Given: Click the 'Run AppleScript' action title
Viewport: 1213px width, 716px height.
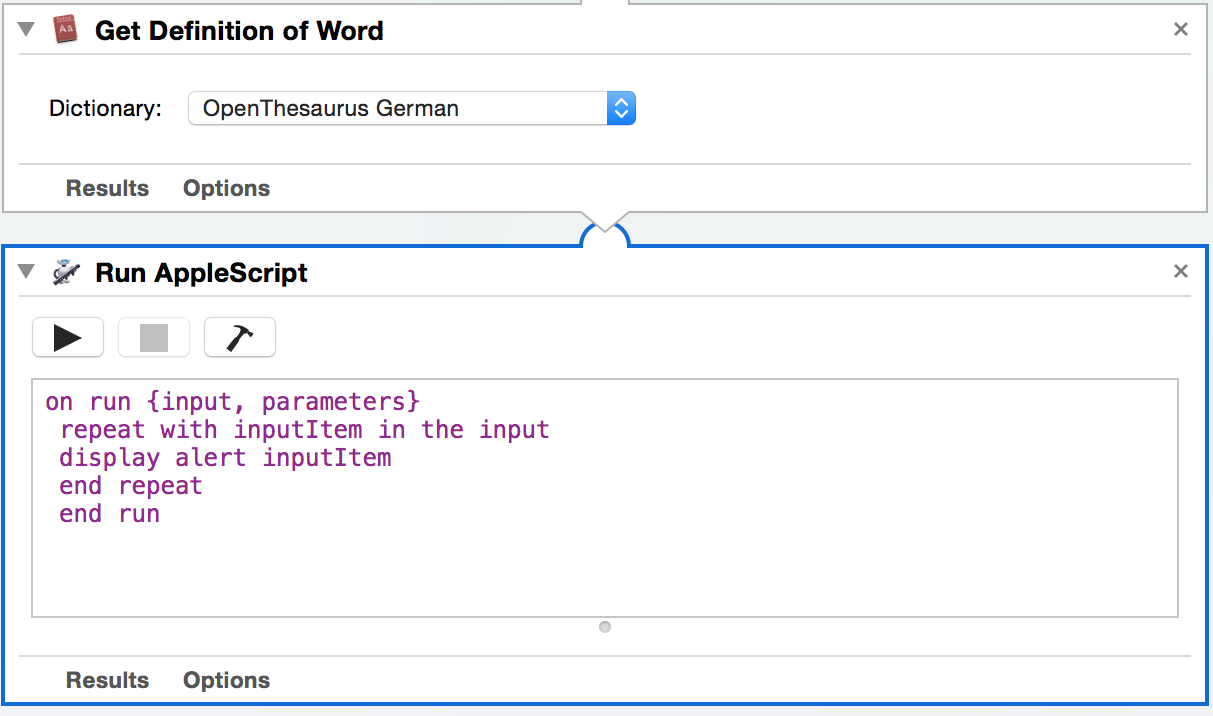Looking at the screenshot, I should tap(201, 273).
